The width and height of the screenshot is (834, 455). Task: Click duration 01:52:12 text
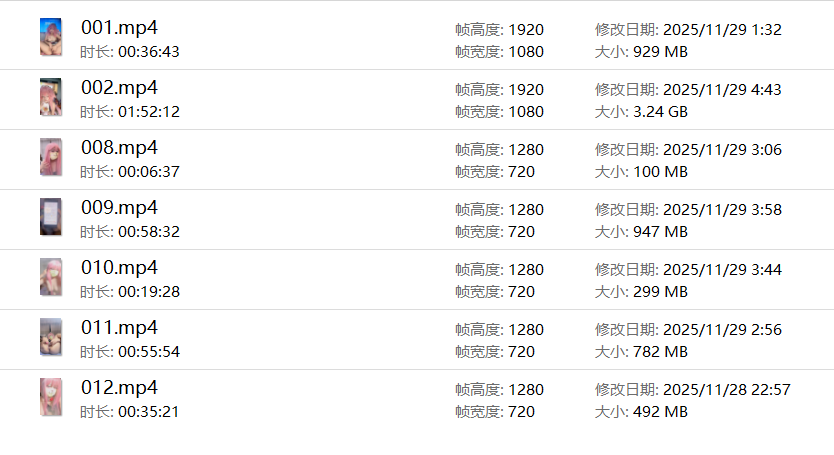149,112
